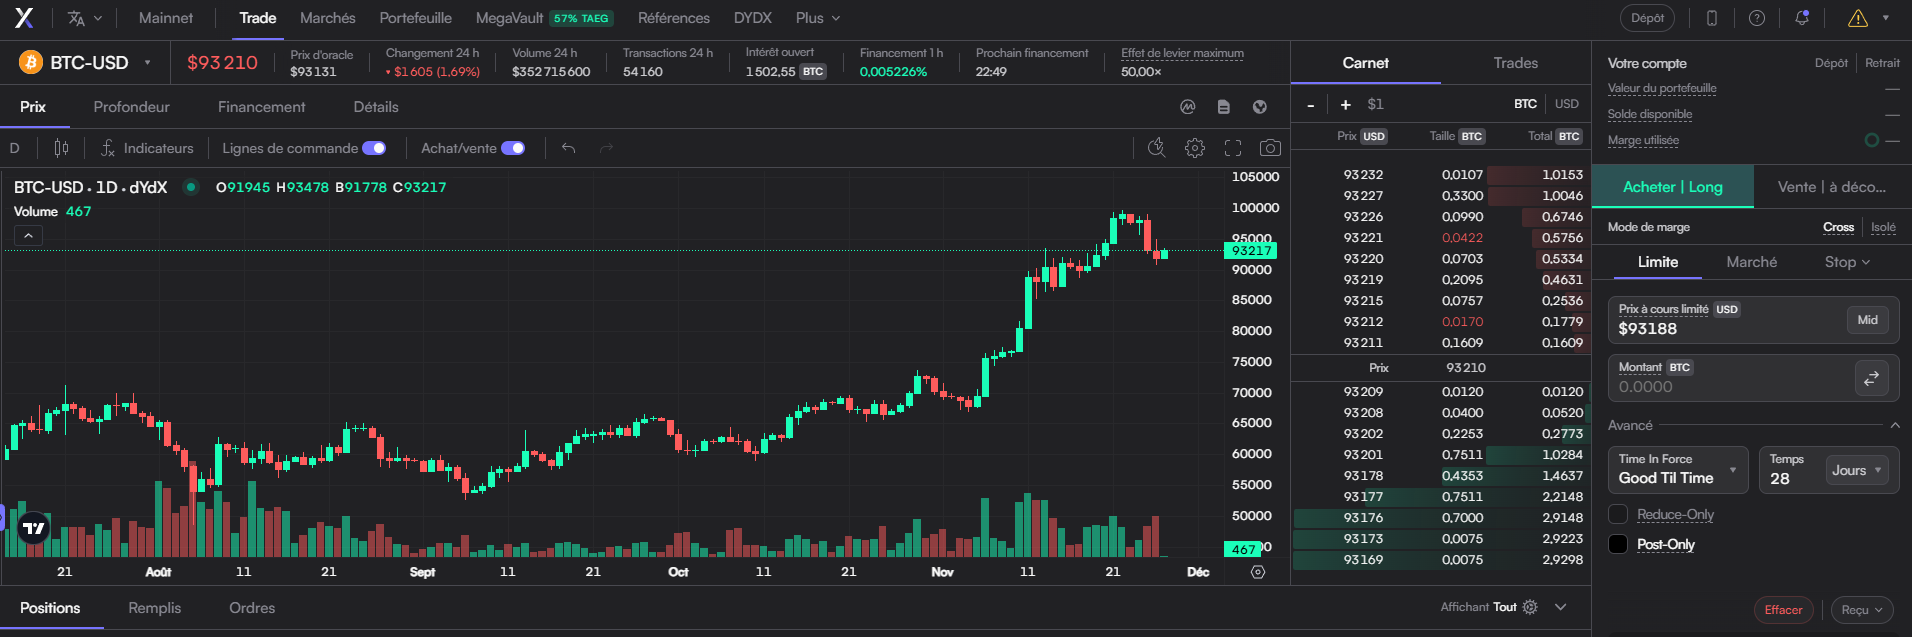Open the Financement tab
Viewport: 1912px width, 637px height.
click(x=262, y=107)
